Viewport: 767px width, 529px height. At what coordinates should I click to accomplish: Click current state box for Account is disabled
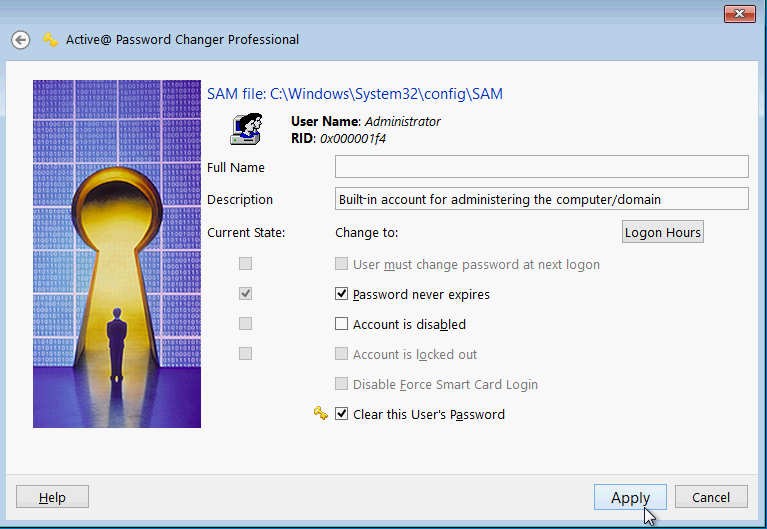246,323
